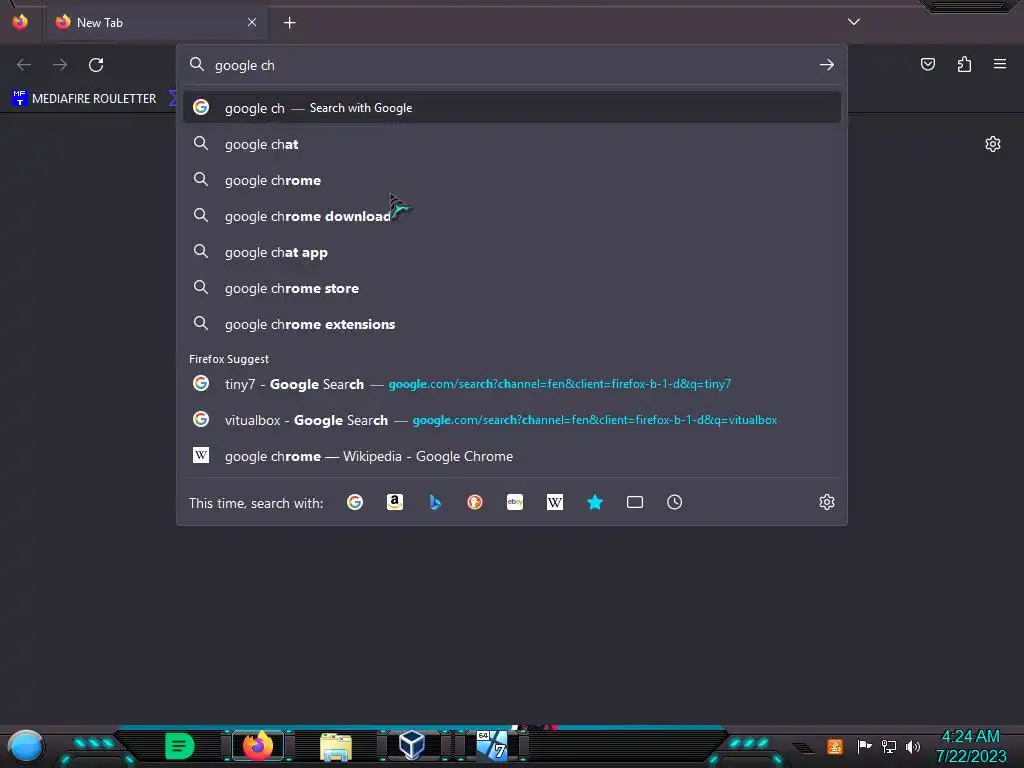Select google ch Search with Google row
Viewport: 1024px width, 768px height.
(x=511, y=108)
